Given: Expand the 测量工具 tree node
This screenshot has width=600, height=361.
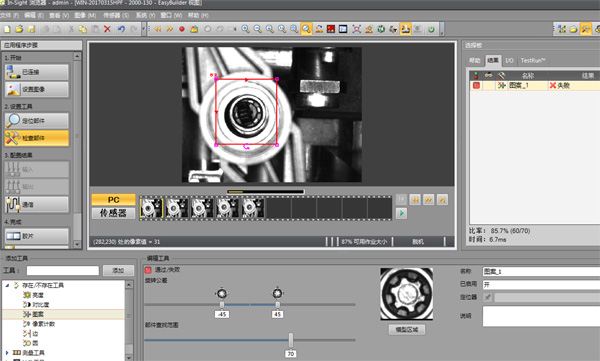Looking at the screenshot, I should [x=7, y=352].
